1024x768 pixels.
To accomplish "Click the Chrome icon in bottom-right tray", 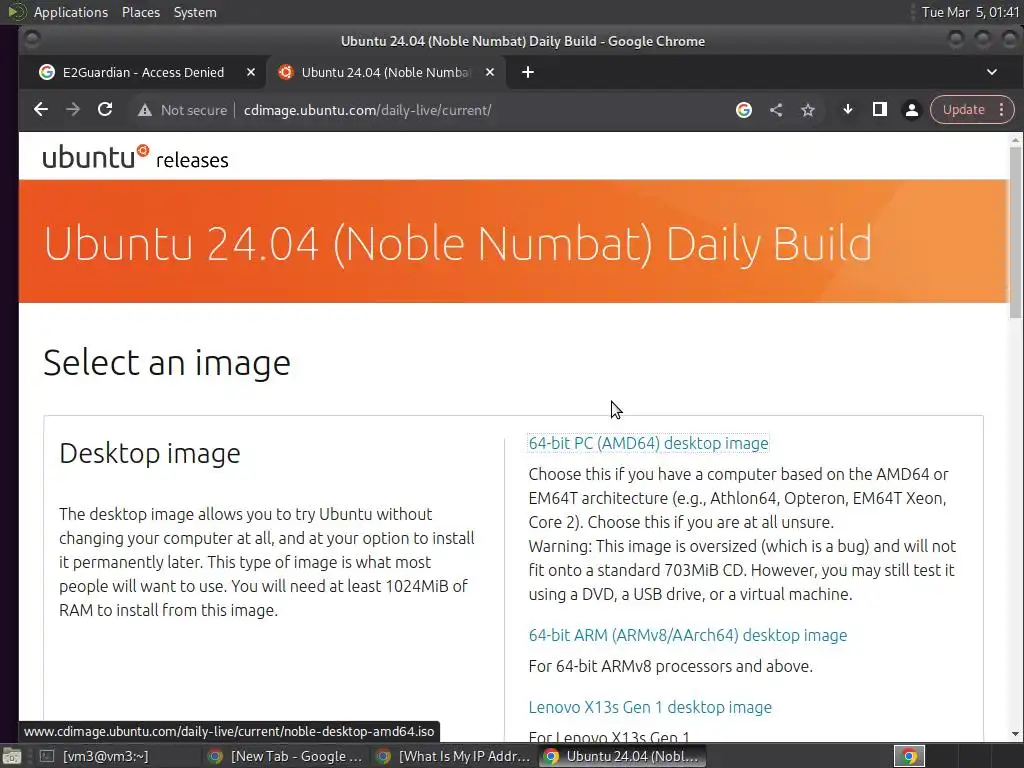I will [x=909, y=756].
